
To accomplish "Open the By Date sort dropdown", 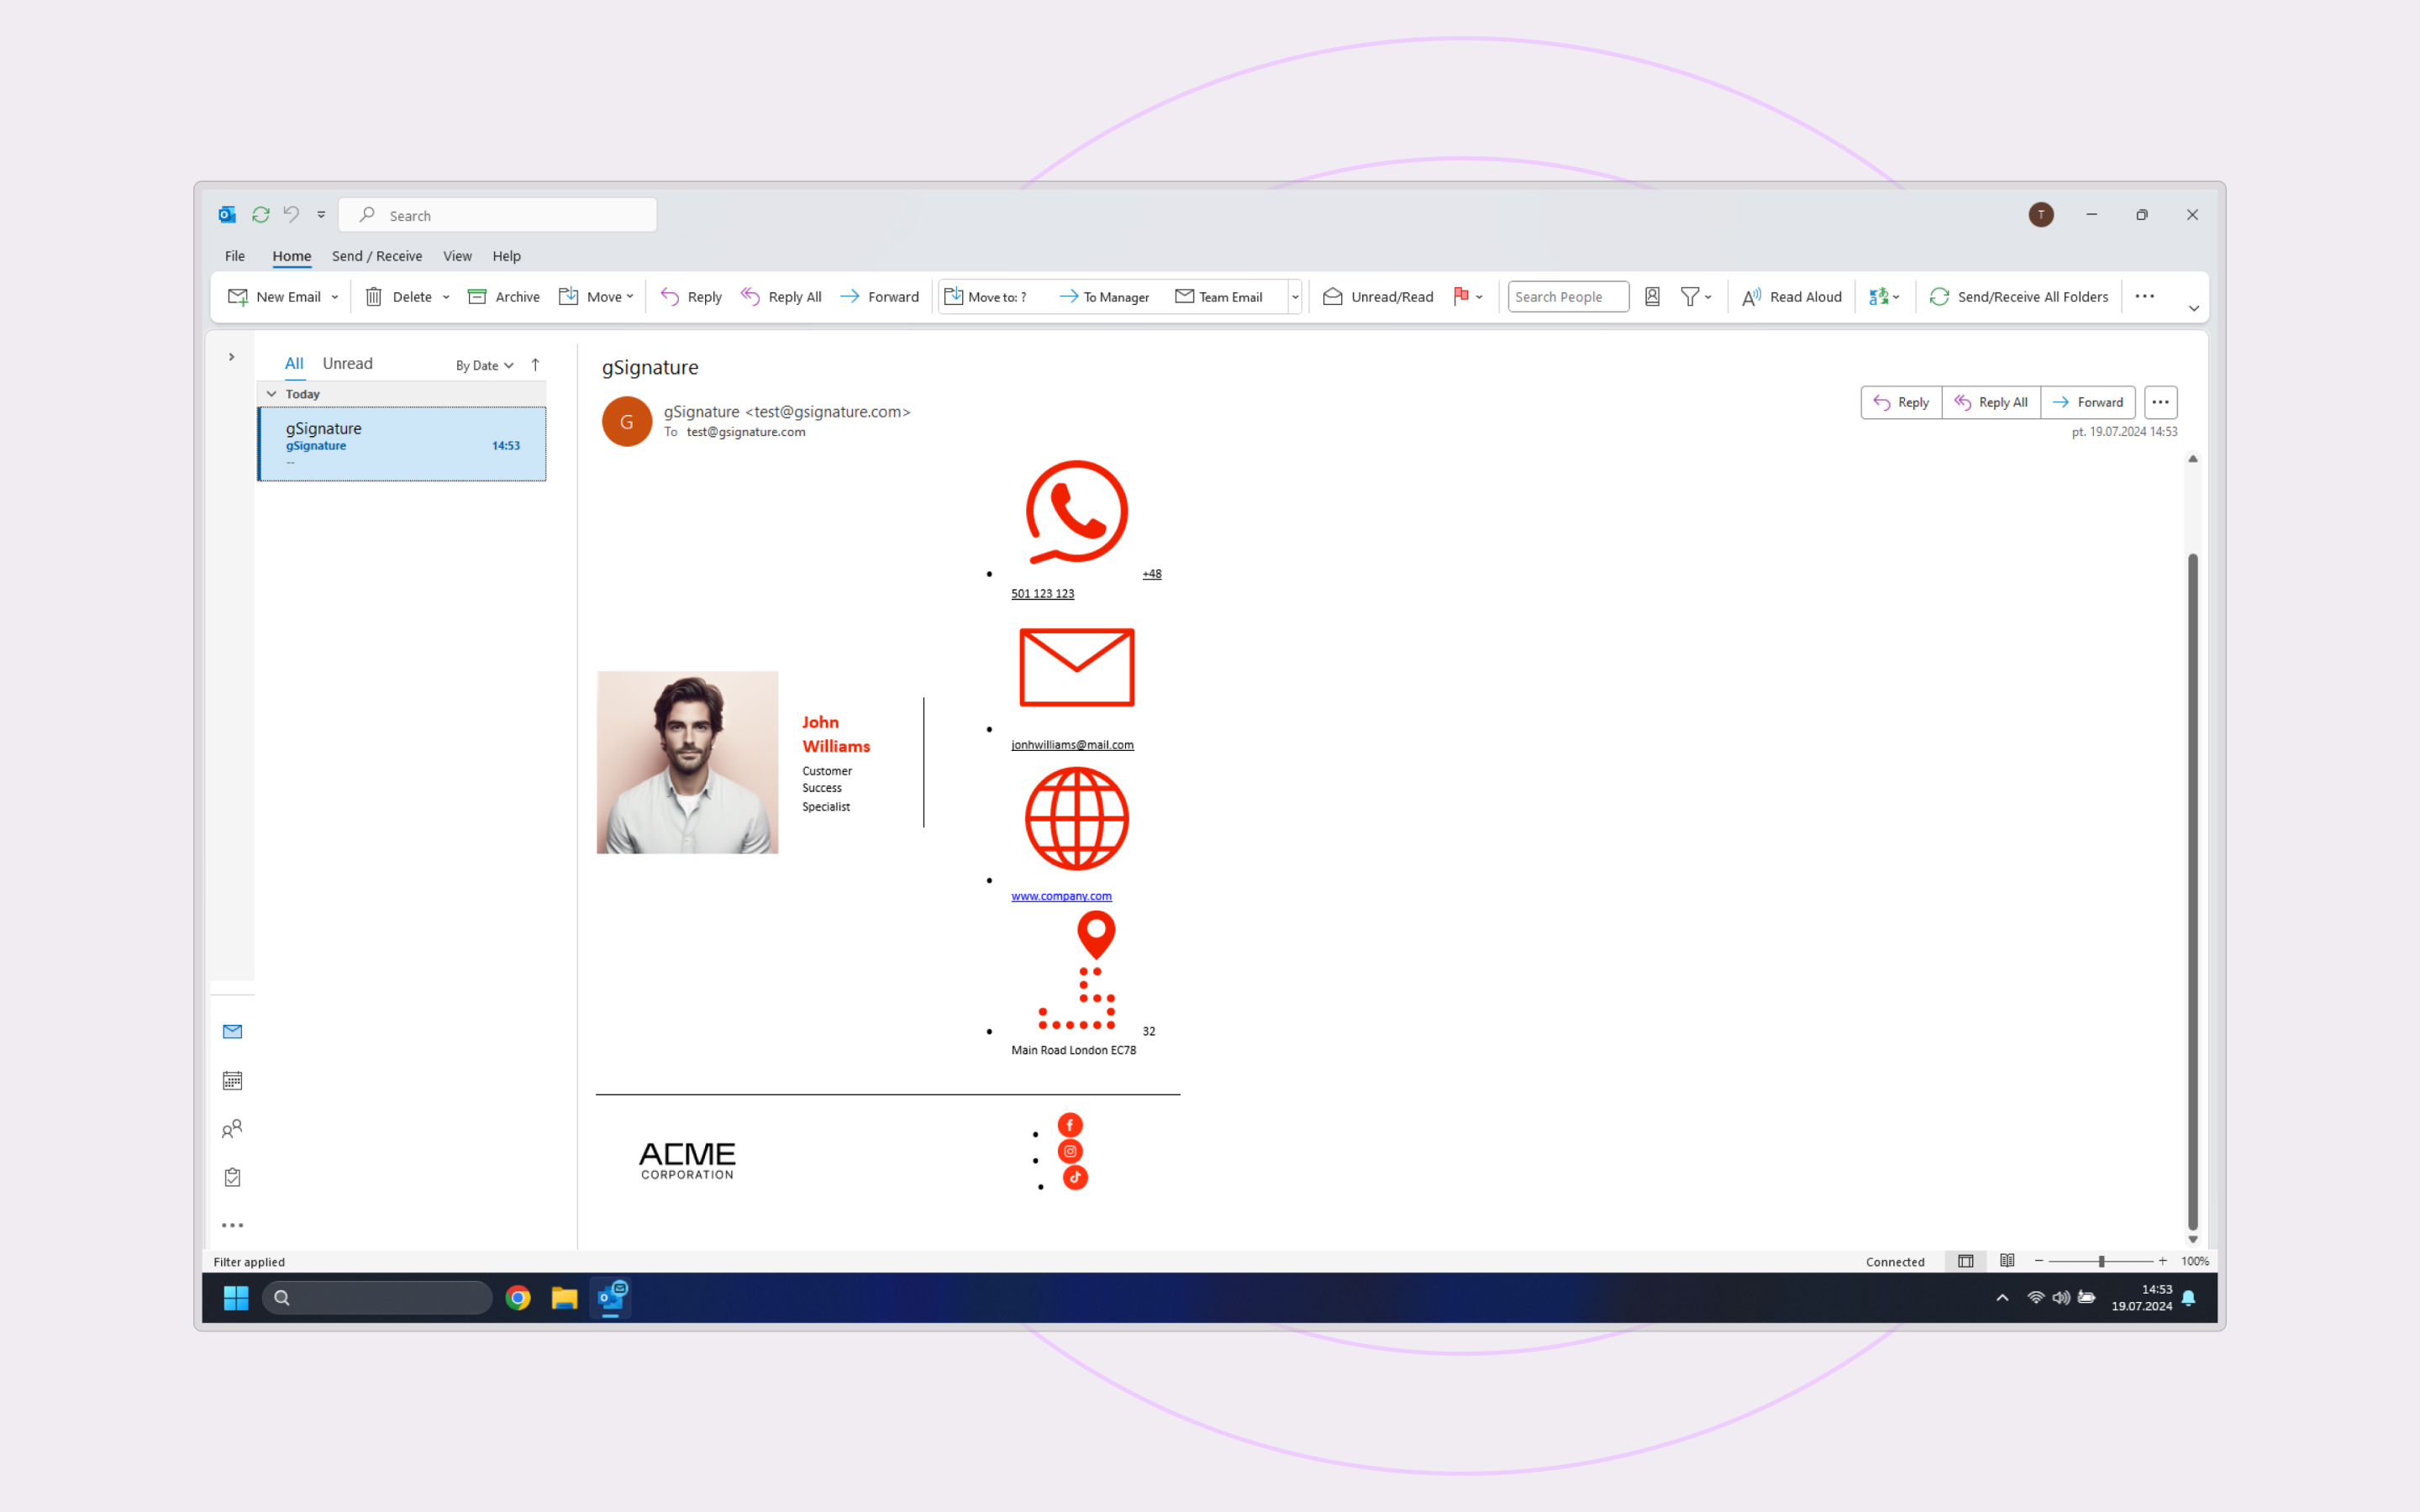I will [x=484, y=365].
